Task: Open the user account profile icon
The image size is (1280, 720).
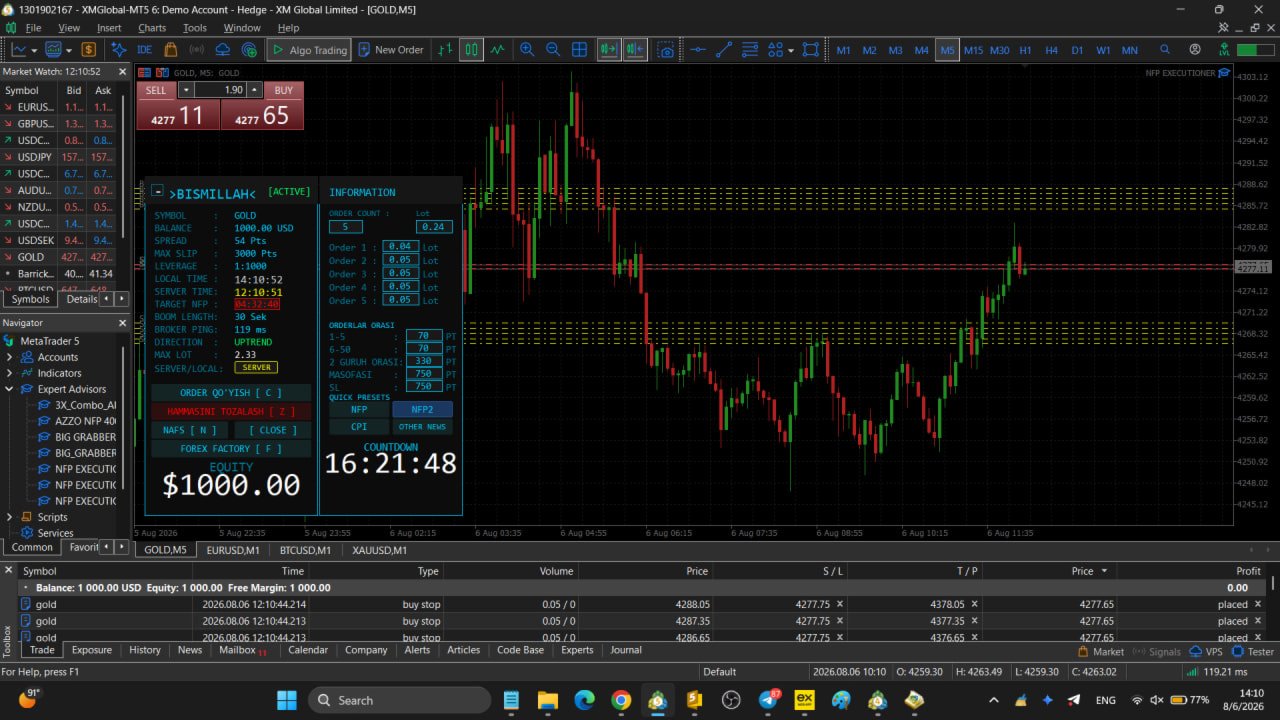Action: tap(1195, 49)
